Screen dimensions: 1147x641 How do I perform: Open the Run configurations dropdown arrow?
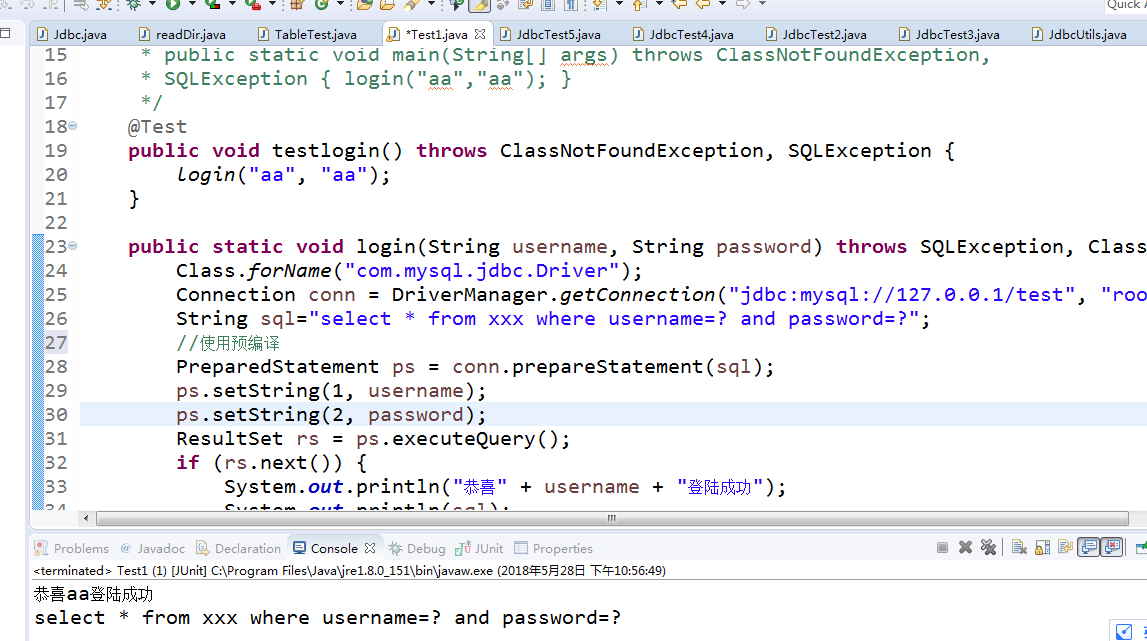192,4
